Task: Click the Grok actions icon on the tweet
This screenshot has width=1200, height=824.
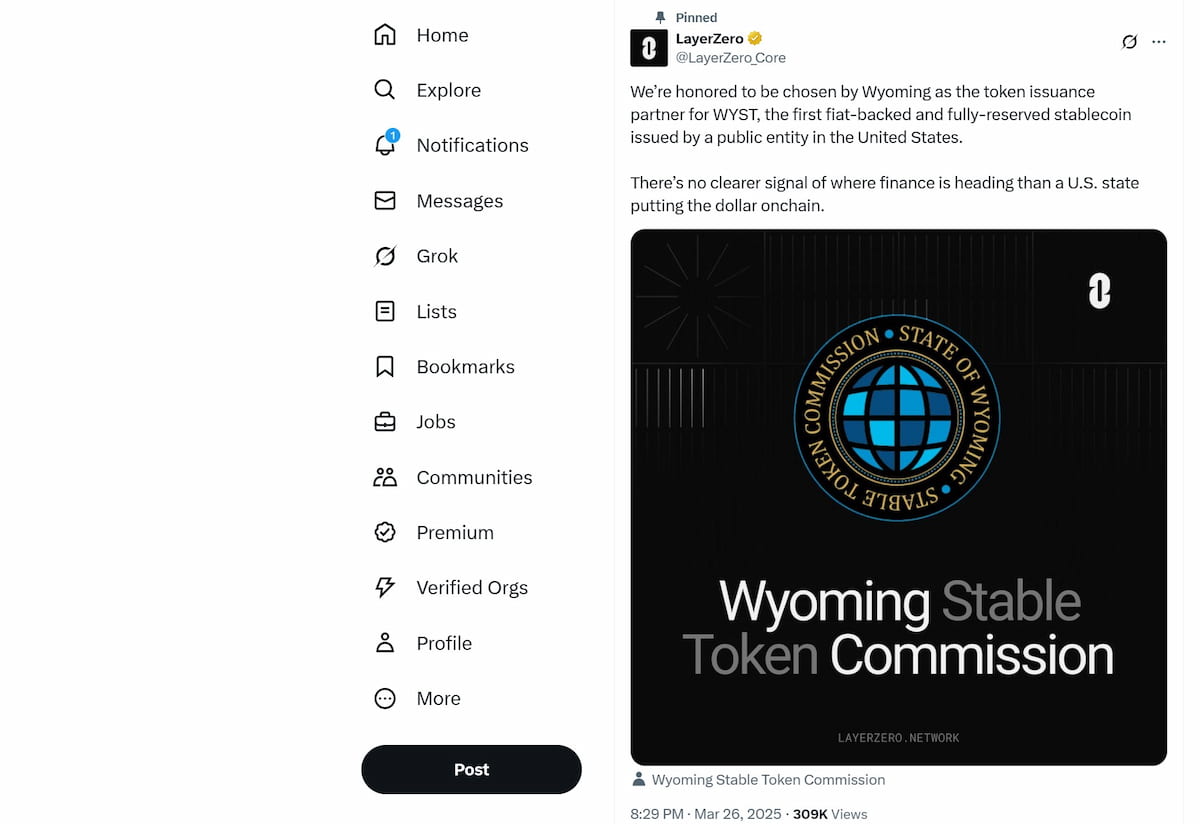Action: (x=1130, y=41)
